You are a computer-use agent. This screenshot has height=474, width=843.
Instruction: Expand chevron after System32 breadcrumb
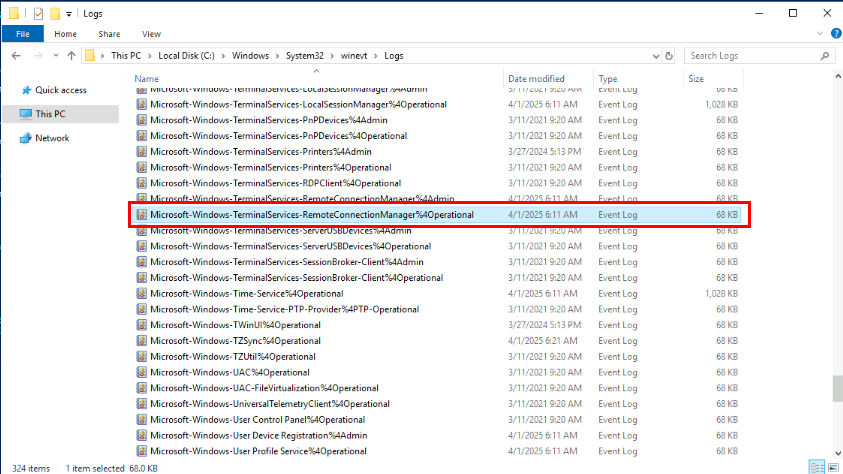[x=332, y=56]
